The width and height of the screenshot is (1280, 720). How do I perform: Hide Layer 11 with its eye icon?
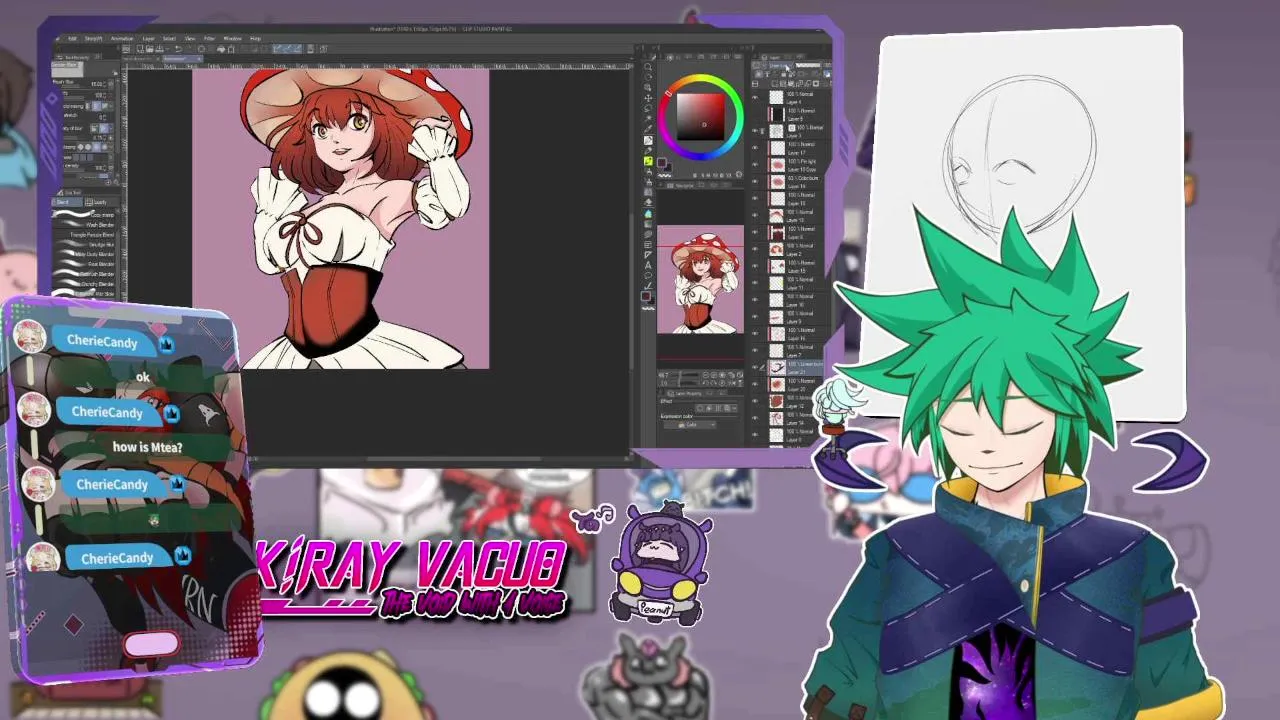(x=755, y=282)
